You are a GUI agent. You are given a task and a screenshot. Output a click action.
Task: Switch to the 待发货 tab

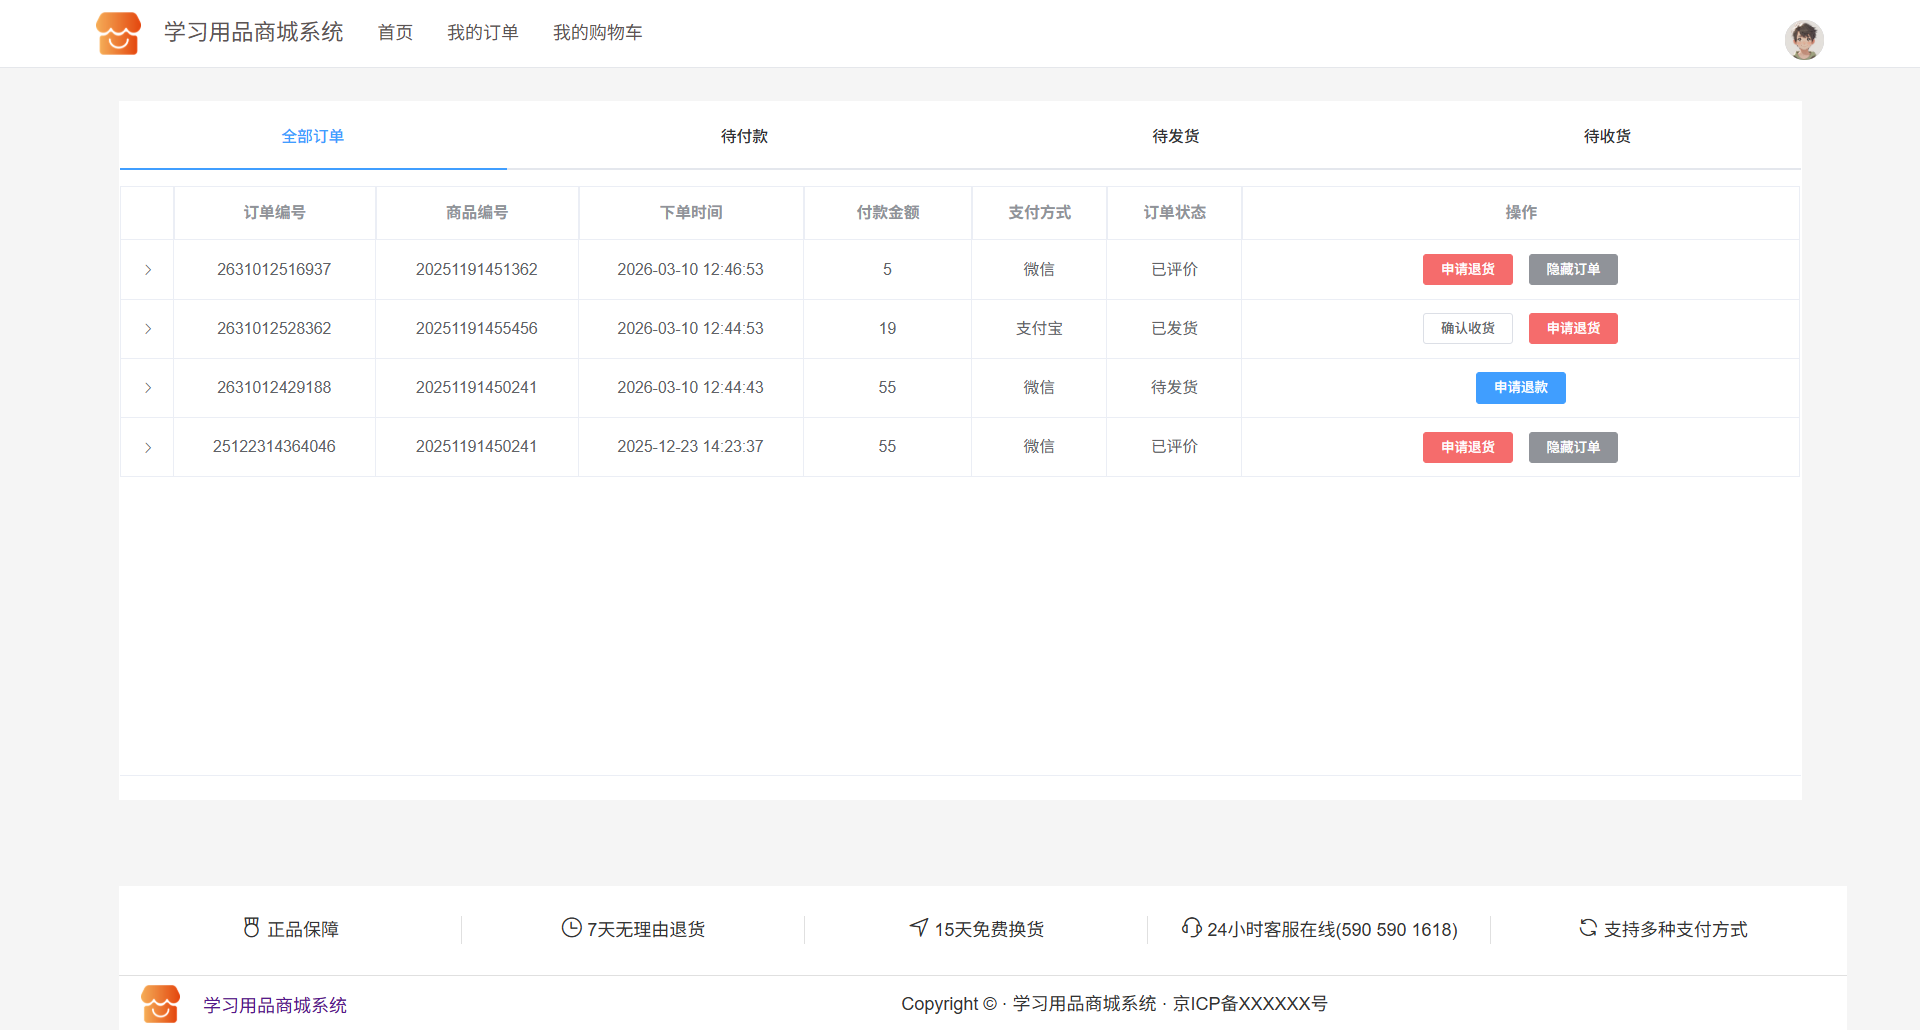tap(1175, 136)
